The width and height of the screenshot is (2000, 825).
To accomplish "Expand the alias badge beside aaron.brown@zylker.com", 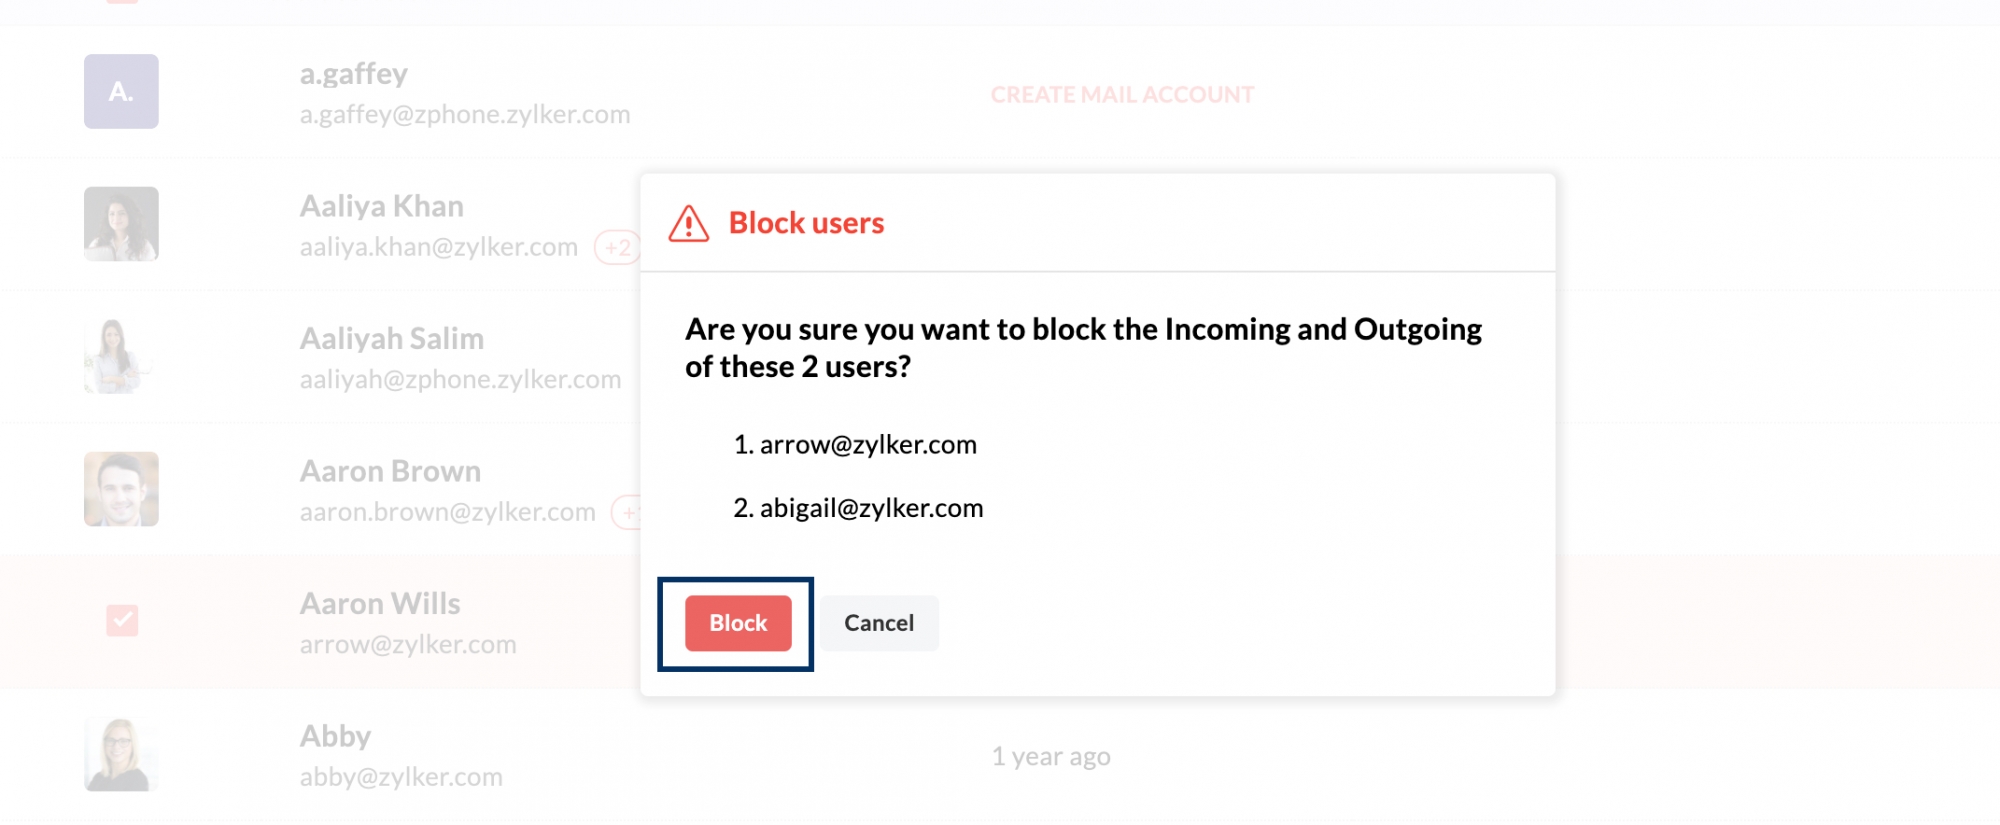I will click(x=628, y=512).
